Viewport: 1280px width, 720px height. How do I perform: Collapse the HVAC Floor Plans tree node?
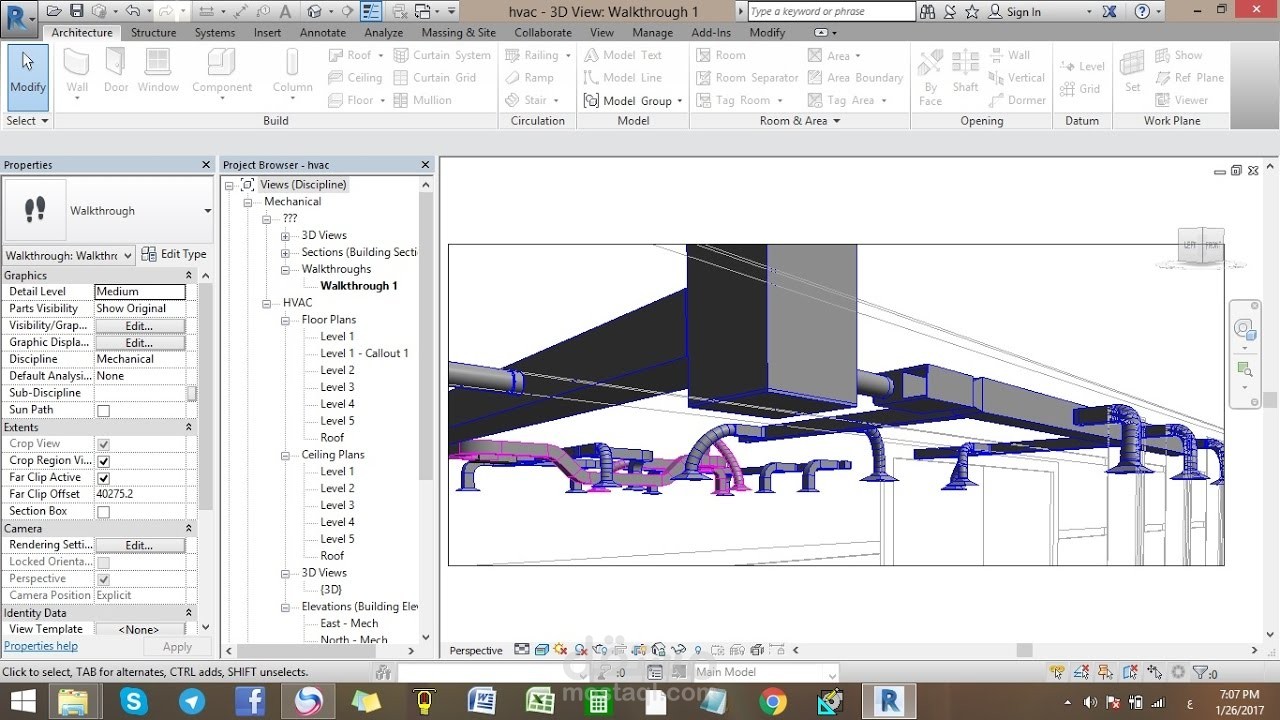point(285,320)
